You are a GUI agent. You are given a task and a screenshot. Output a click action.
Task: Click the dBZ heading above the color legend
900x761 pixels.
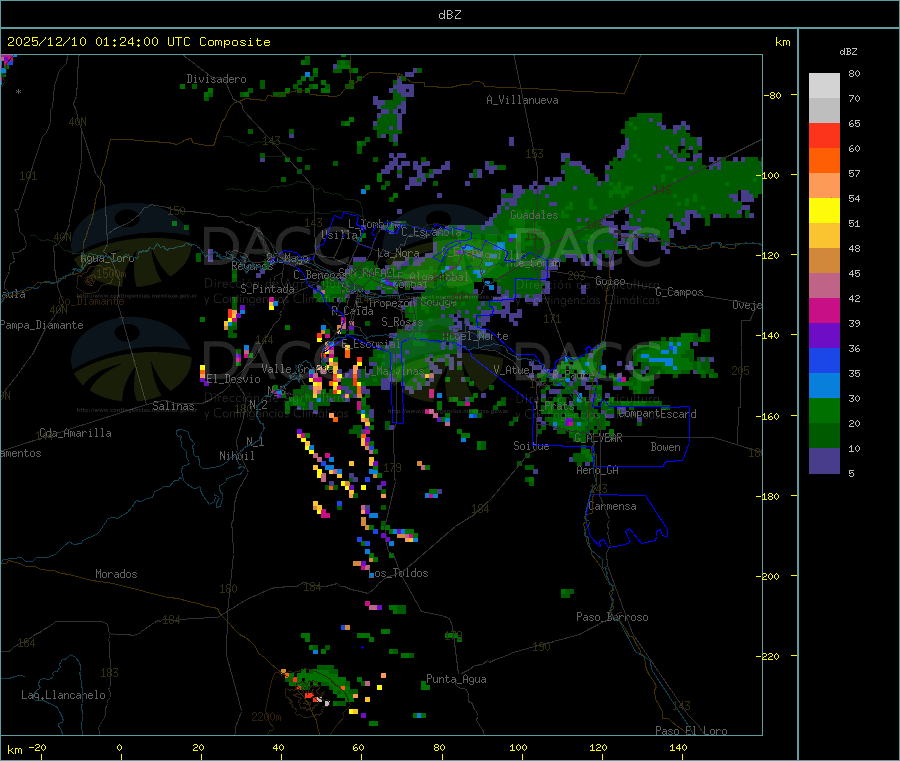coord(848,52)
